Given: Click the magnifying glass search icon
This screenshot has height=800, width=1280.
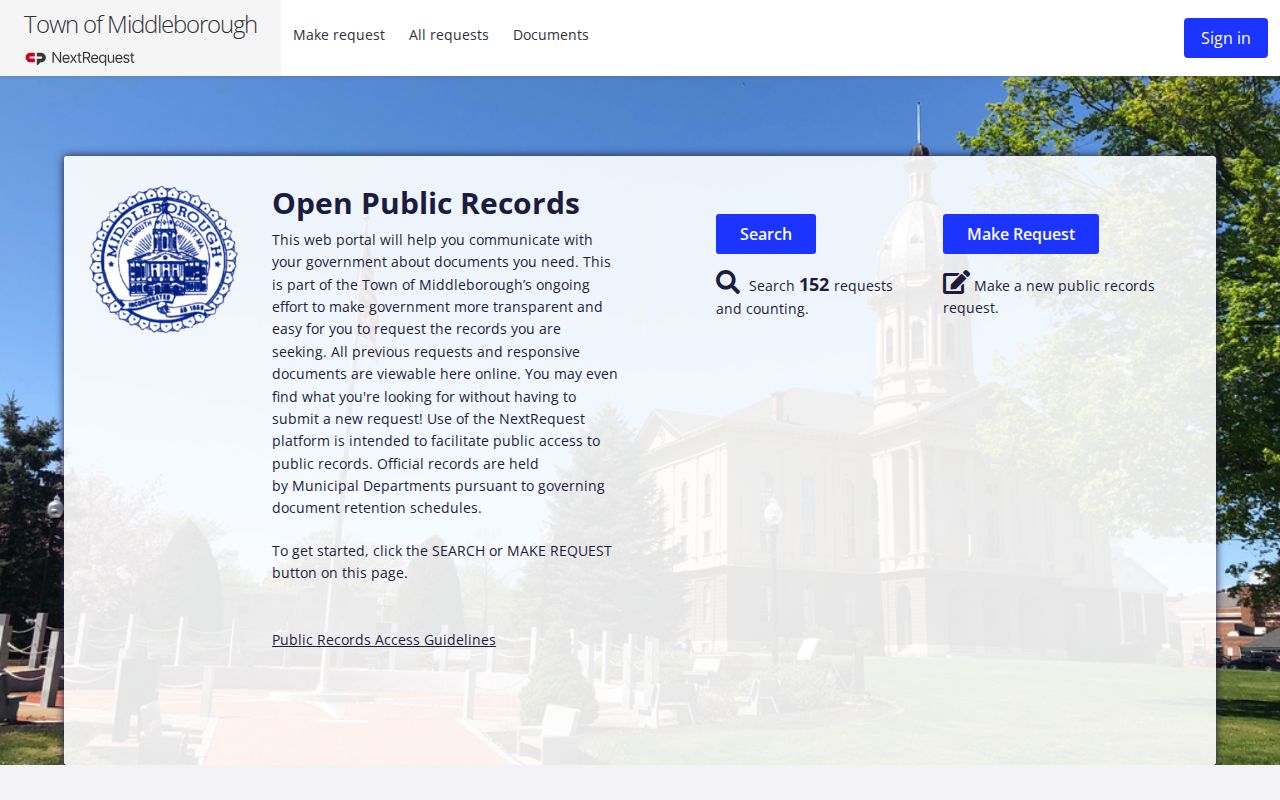Looking at the screenshot, I should point(728,283).
